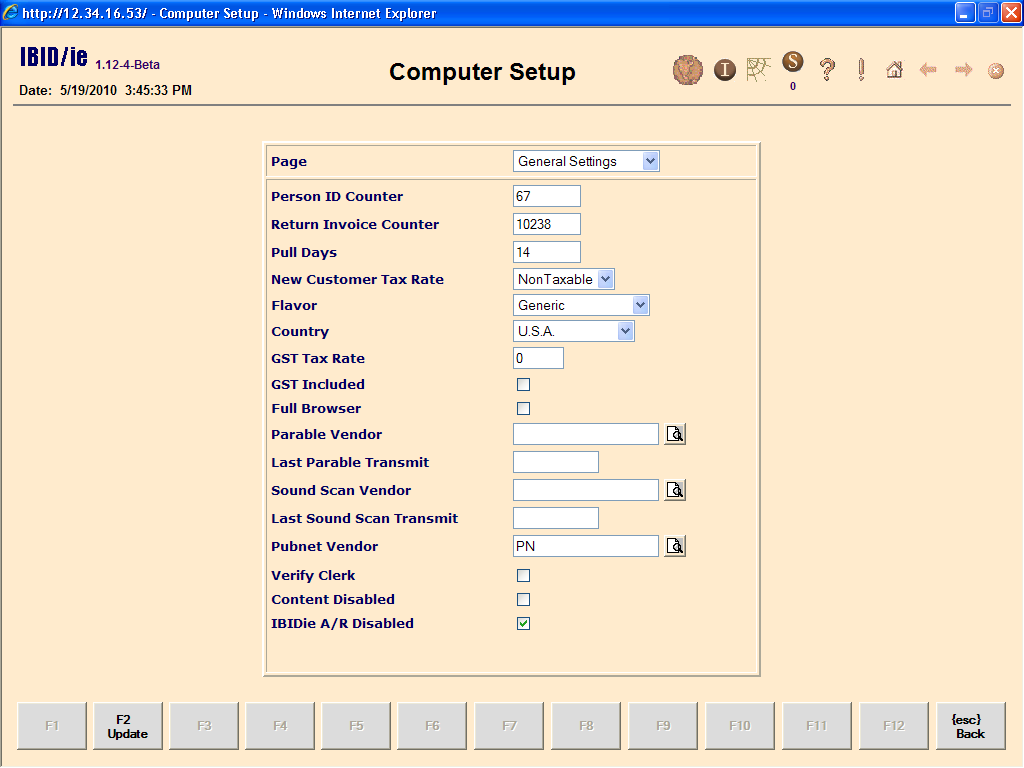Expand New Customer Tax Rate dropdown

564,280
